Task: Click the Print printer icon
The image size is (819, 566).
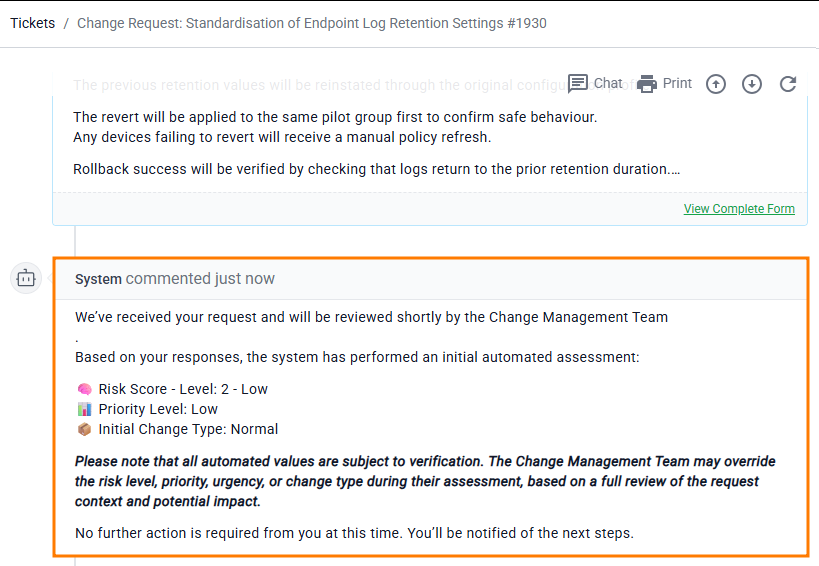Action: click(x=647, y=84)
